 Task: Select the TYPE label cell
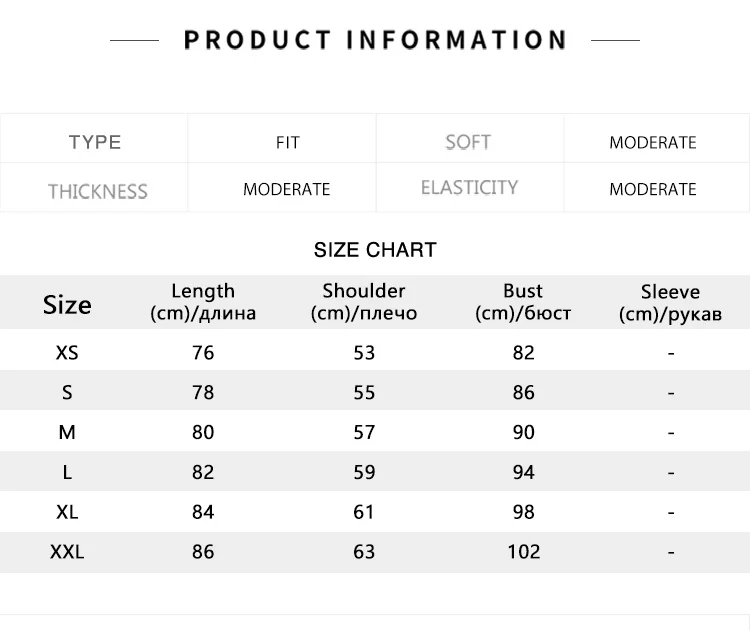95,142
